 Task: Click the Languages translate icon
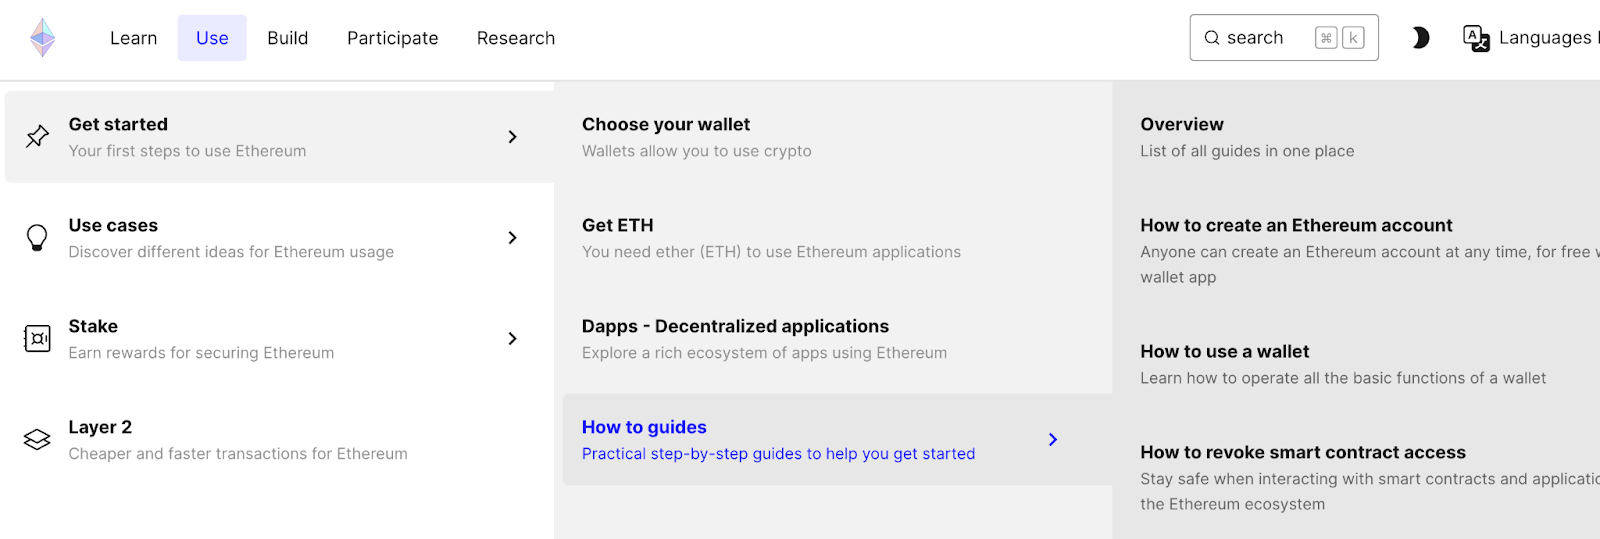(1476, 38)
